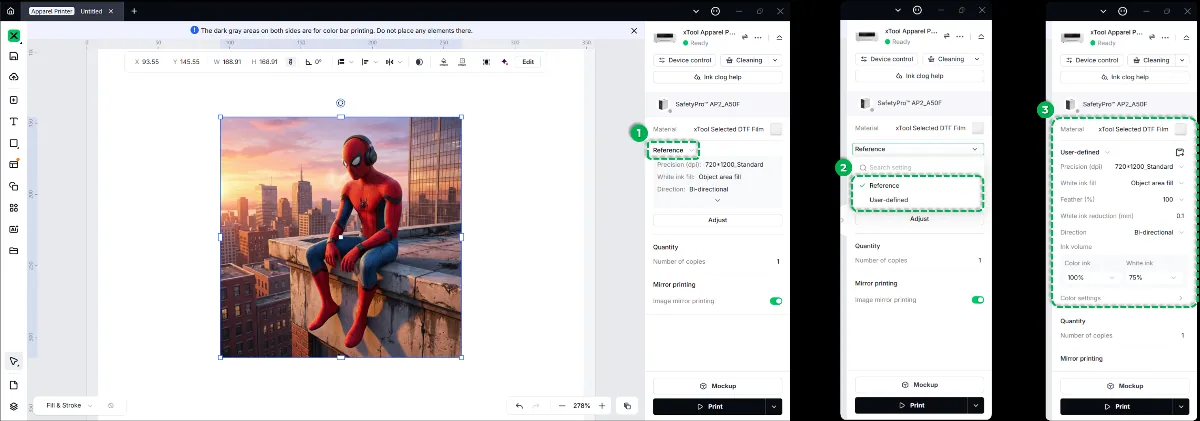Click the Edit button in top toolbar

tap(528, 62)
